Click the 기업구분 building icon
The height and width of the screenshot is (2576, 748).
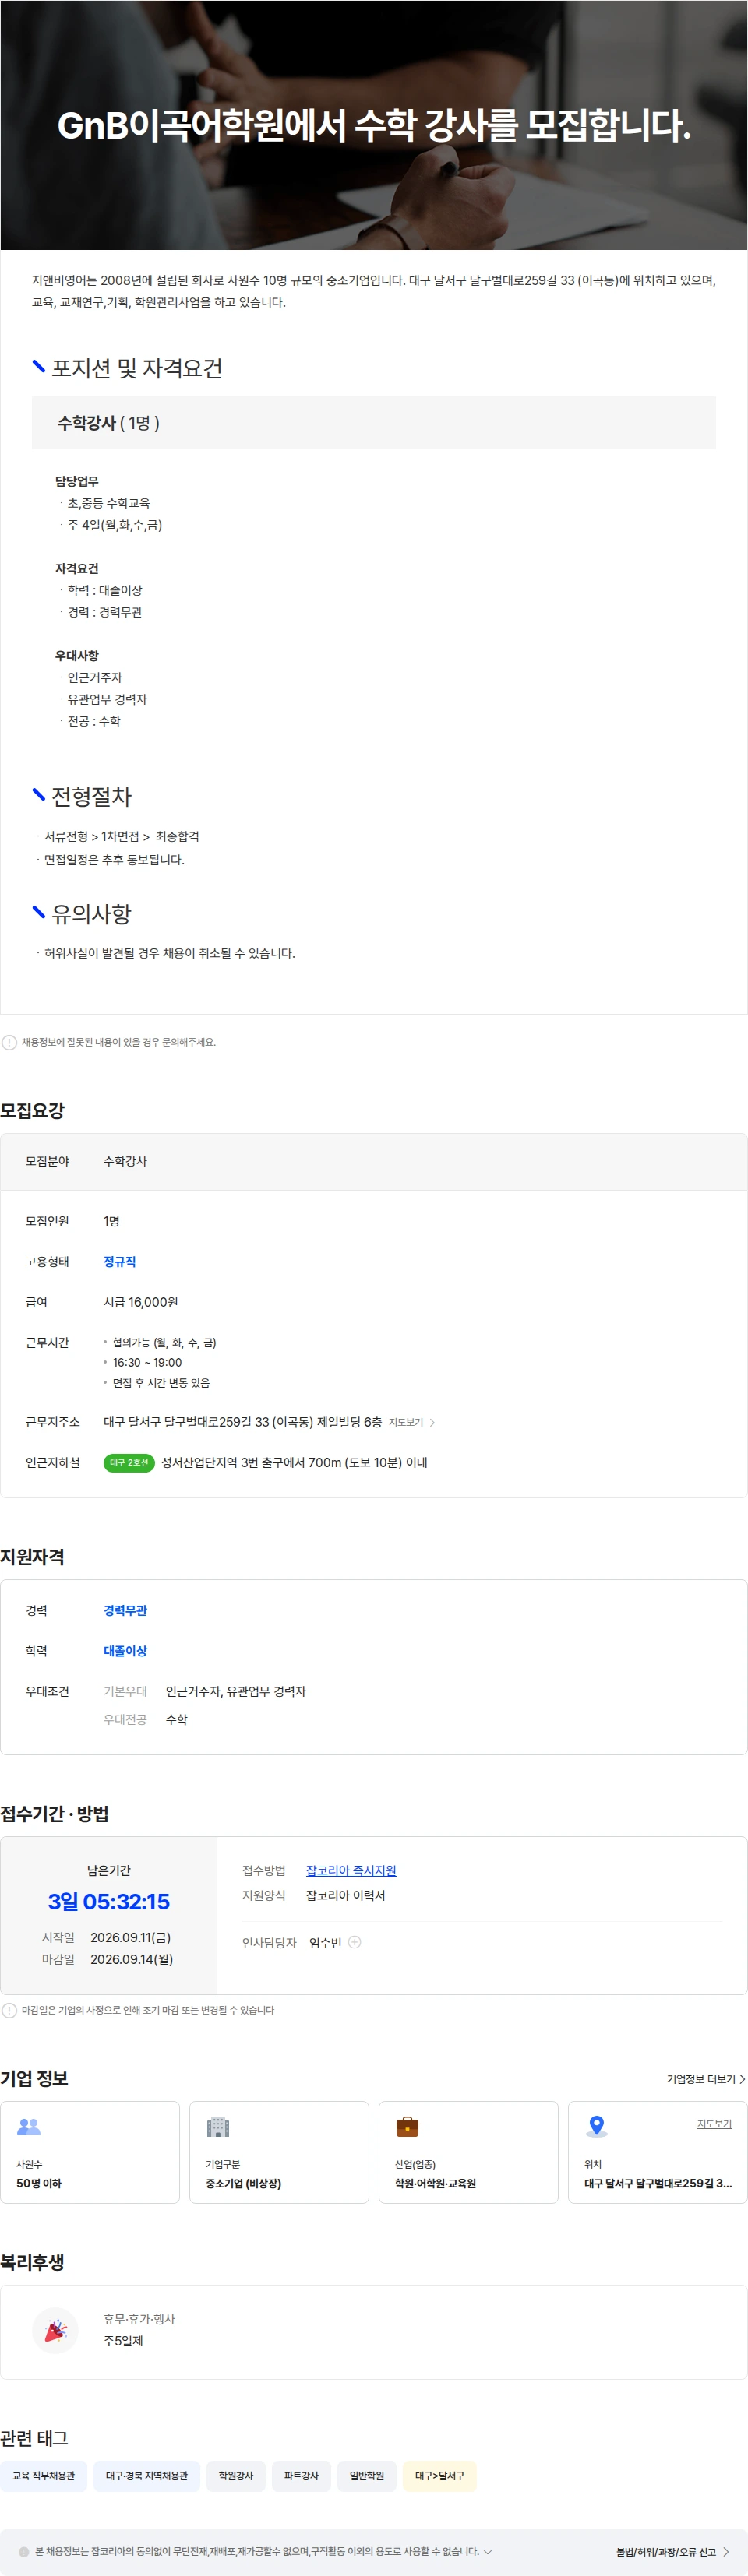point(218,2127)
